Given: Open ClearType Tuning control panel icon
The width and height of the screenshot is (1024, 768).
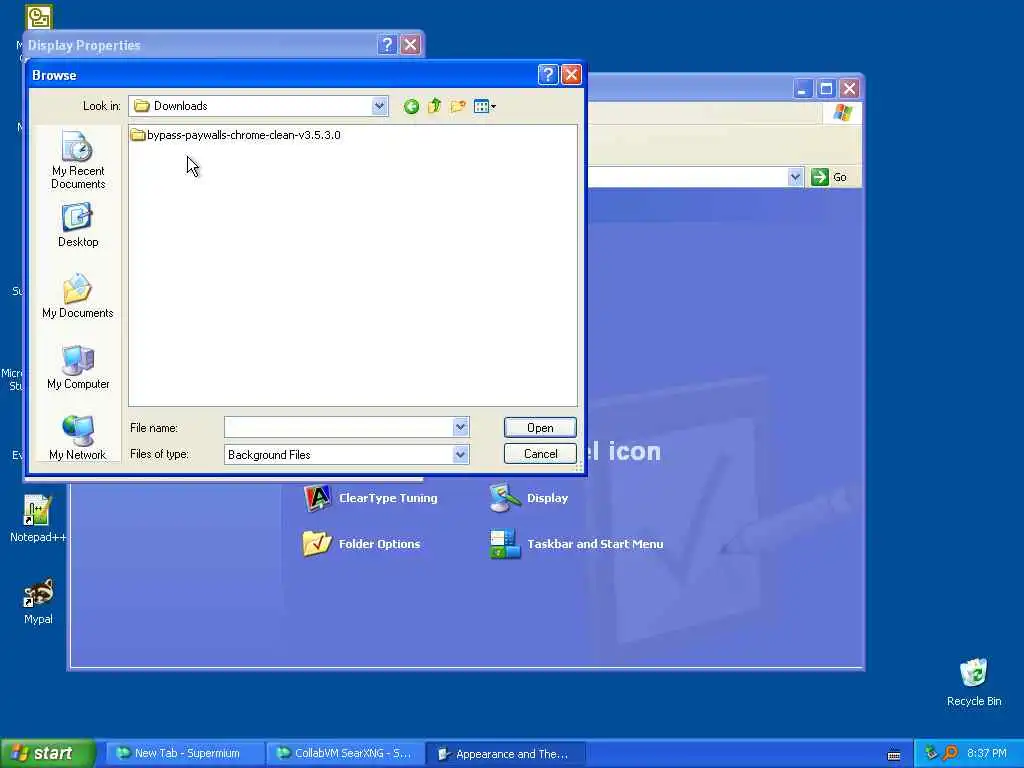Looking at the screenshot, I should 370,498.
